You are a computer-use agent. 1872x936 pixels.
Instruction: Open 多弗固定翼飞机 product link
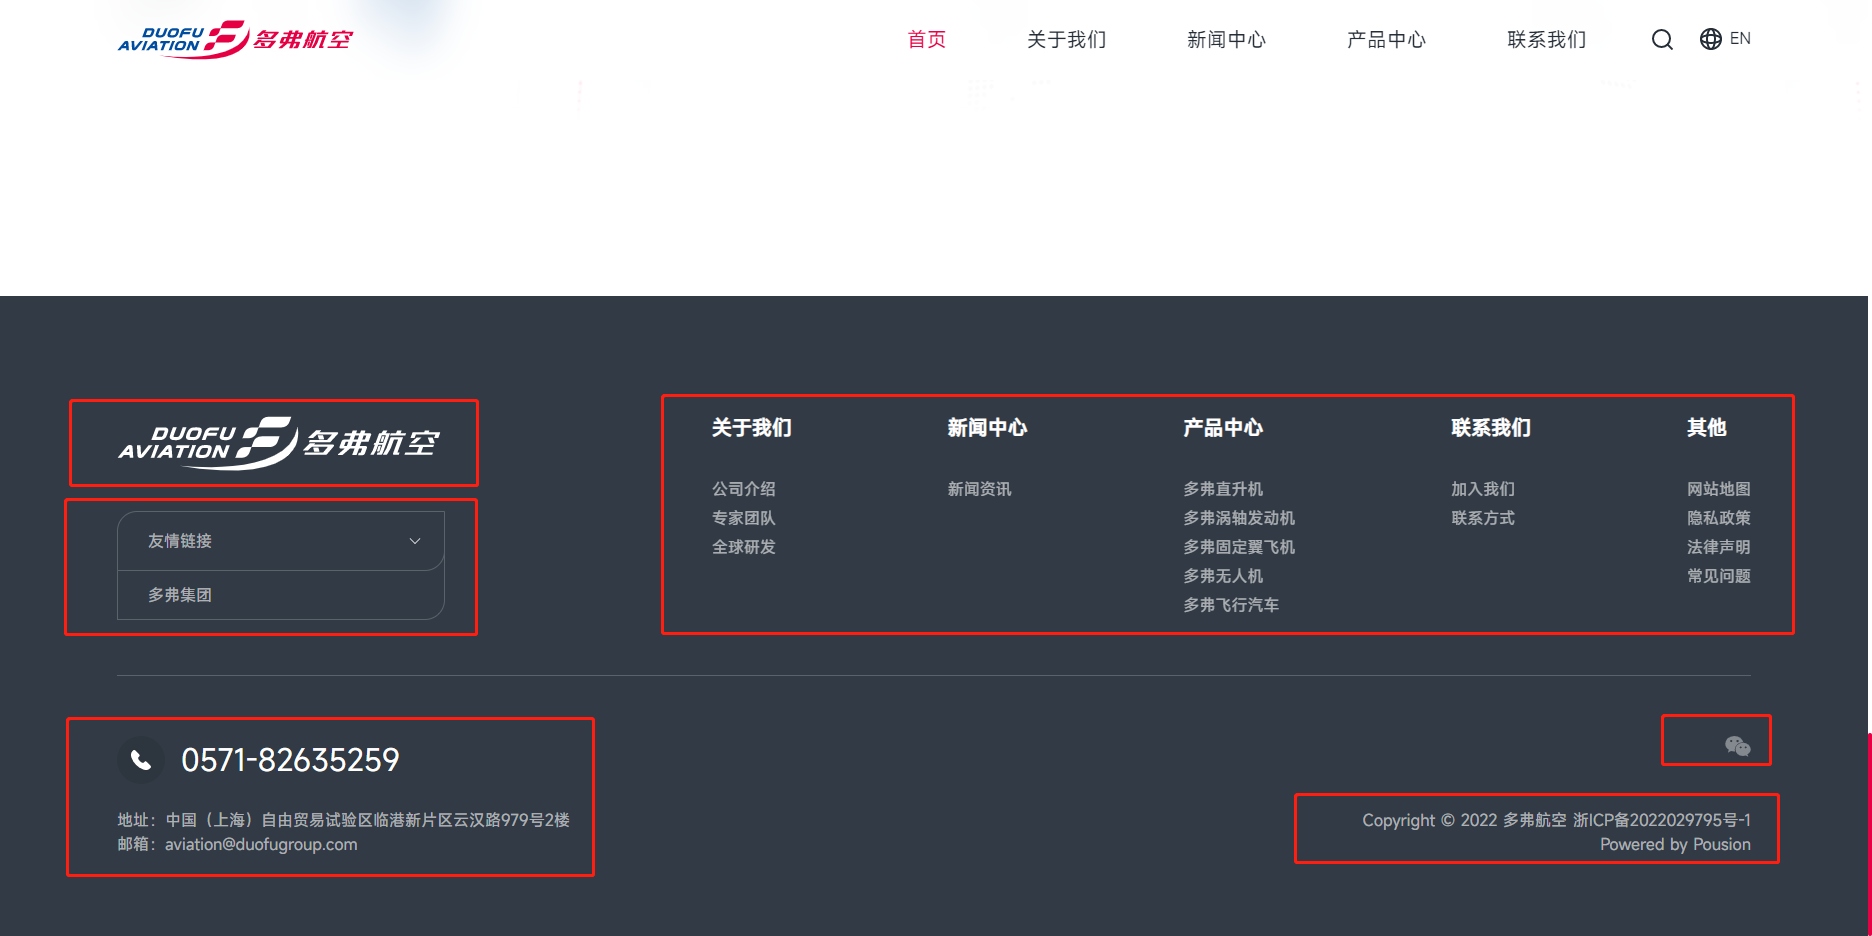point(1240,547)
